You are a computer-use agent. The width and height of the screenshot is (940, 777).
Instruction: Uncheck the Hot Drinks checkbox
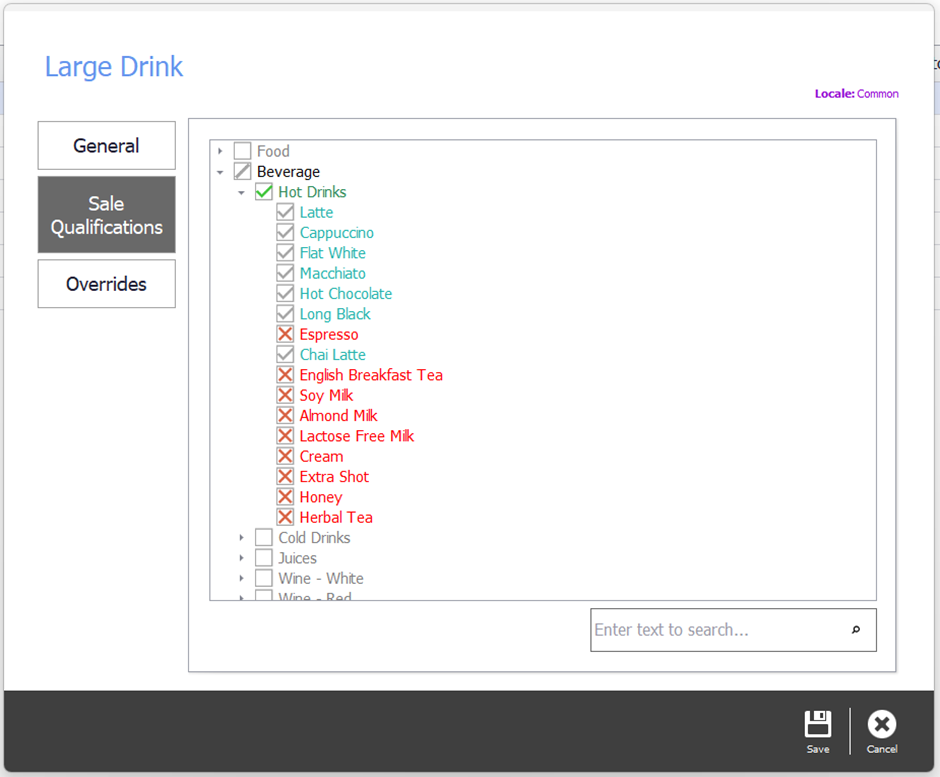(264, 192)
